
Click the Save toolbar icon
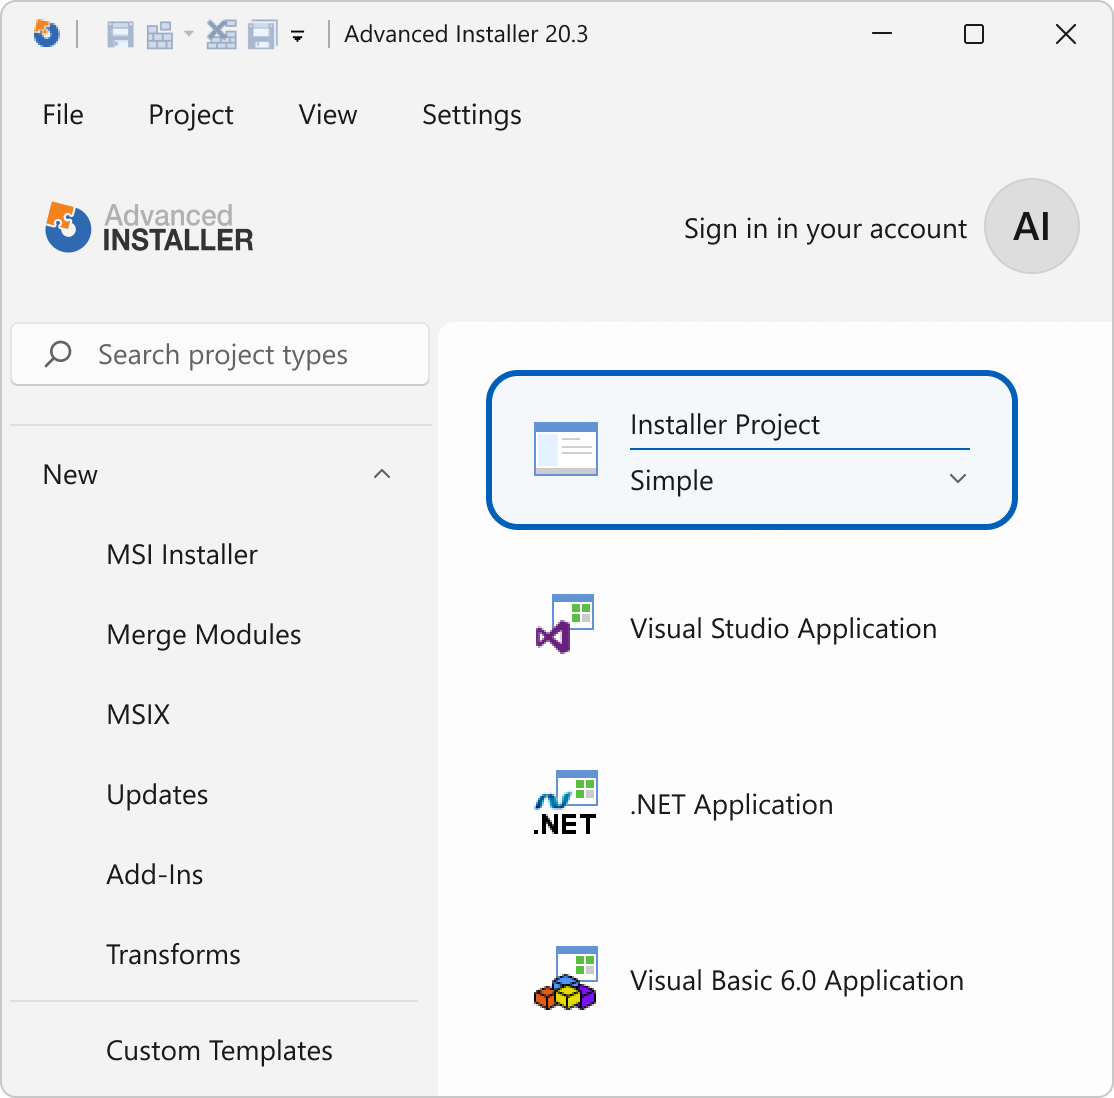[120, 34]
